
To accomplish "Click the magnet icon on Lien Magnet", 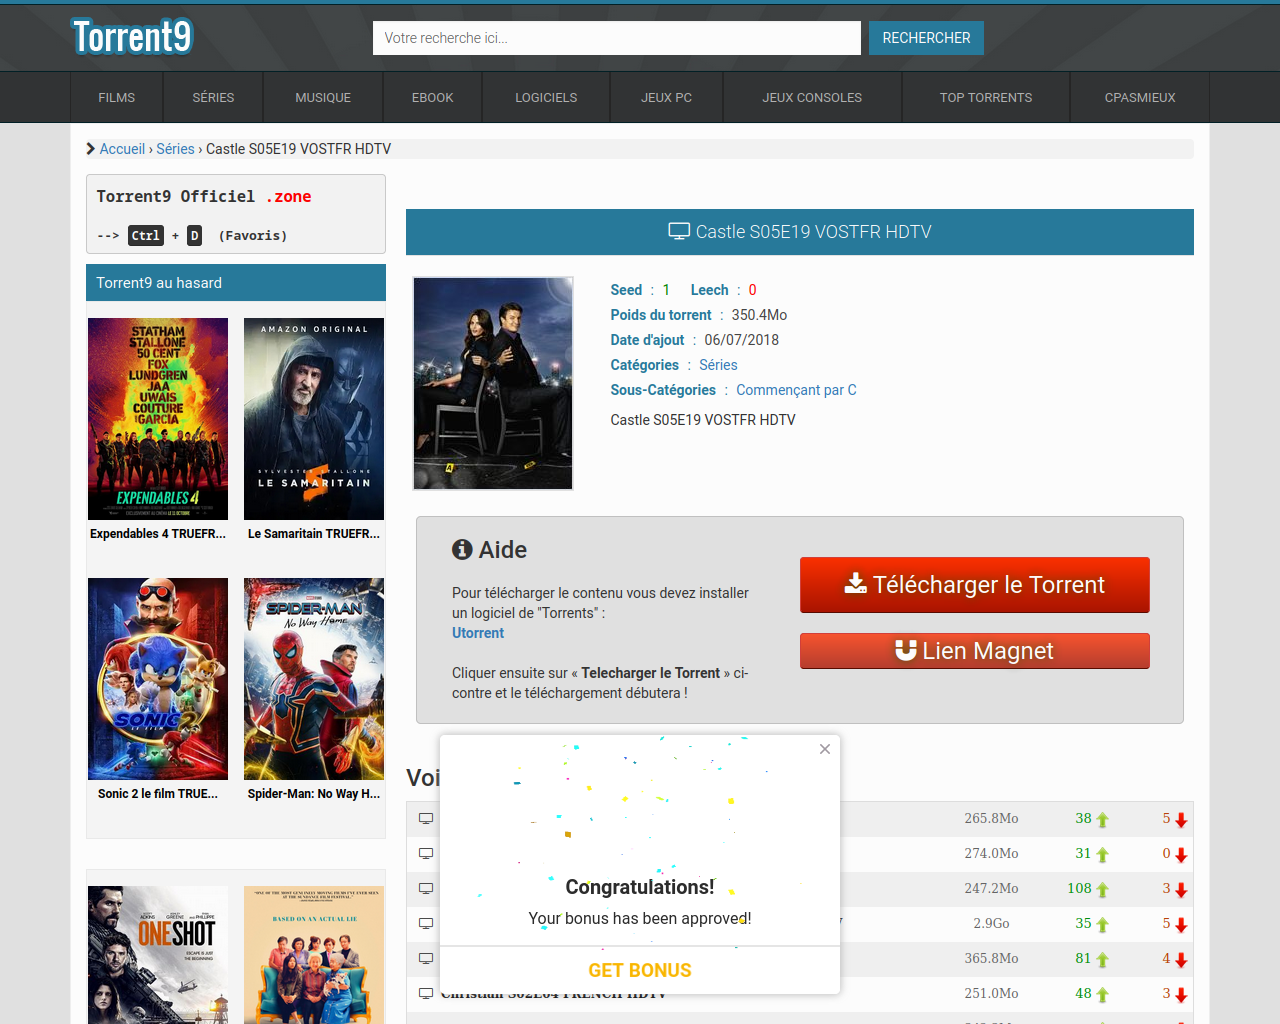I will (906, 650).
